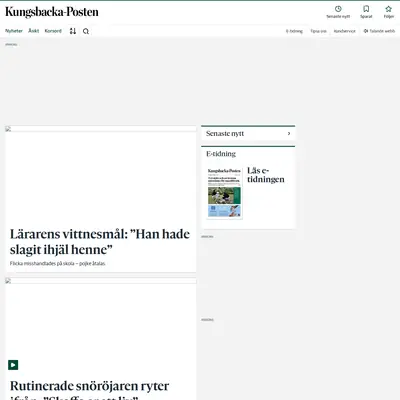
Task: Click the video play icon on snöröjaren article
Action: point(13,365)
